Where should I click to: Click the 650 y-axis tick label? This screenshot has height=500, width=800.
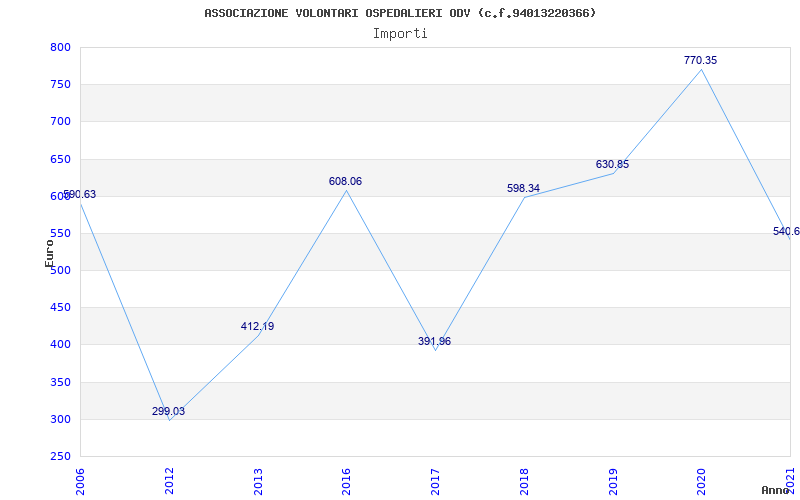[60, 159]
